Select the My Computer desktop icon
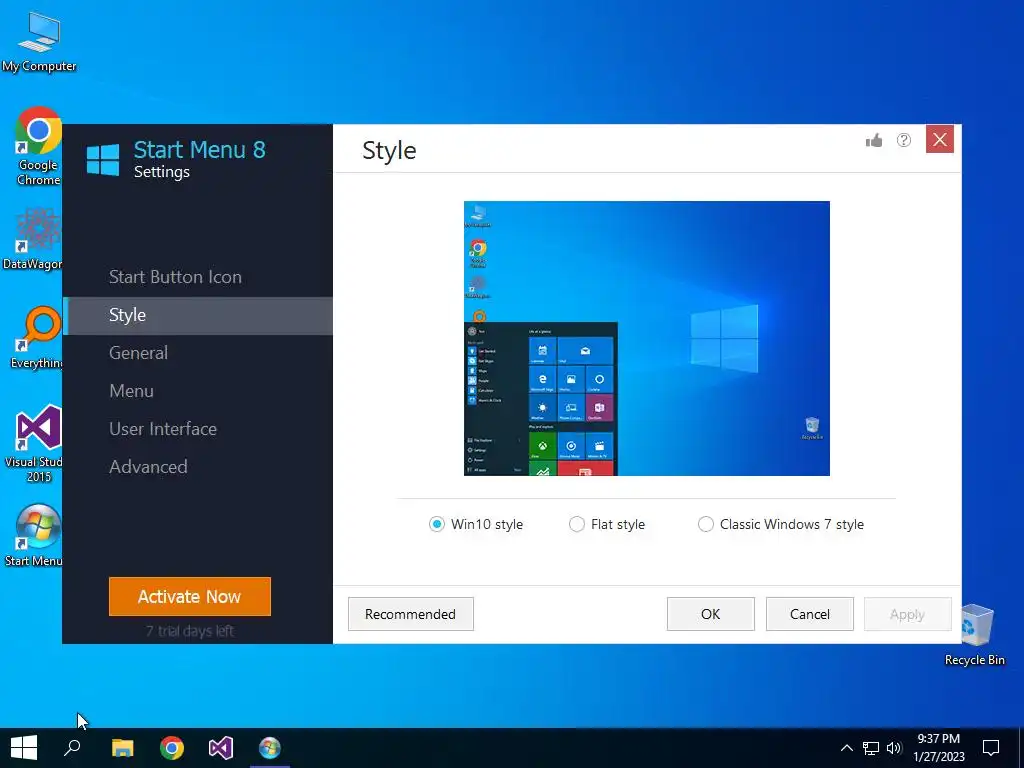1024x768 pixels. pyautogui.click(x=39, y=42)
